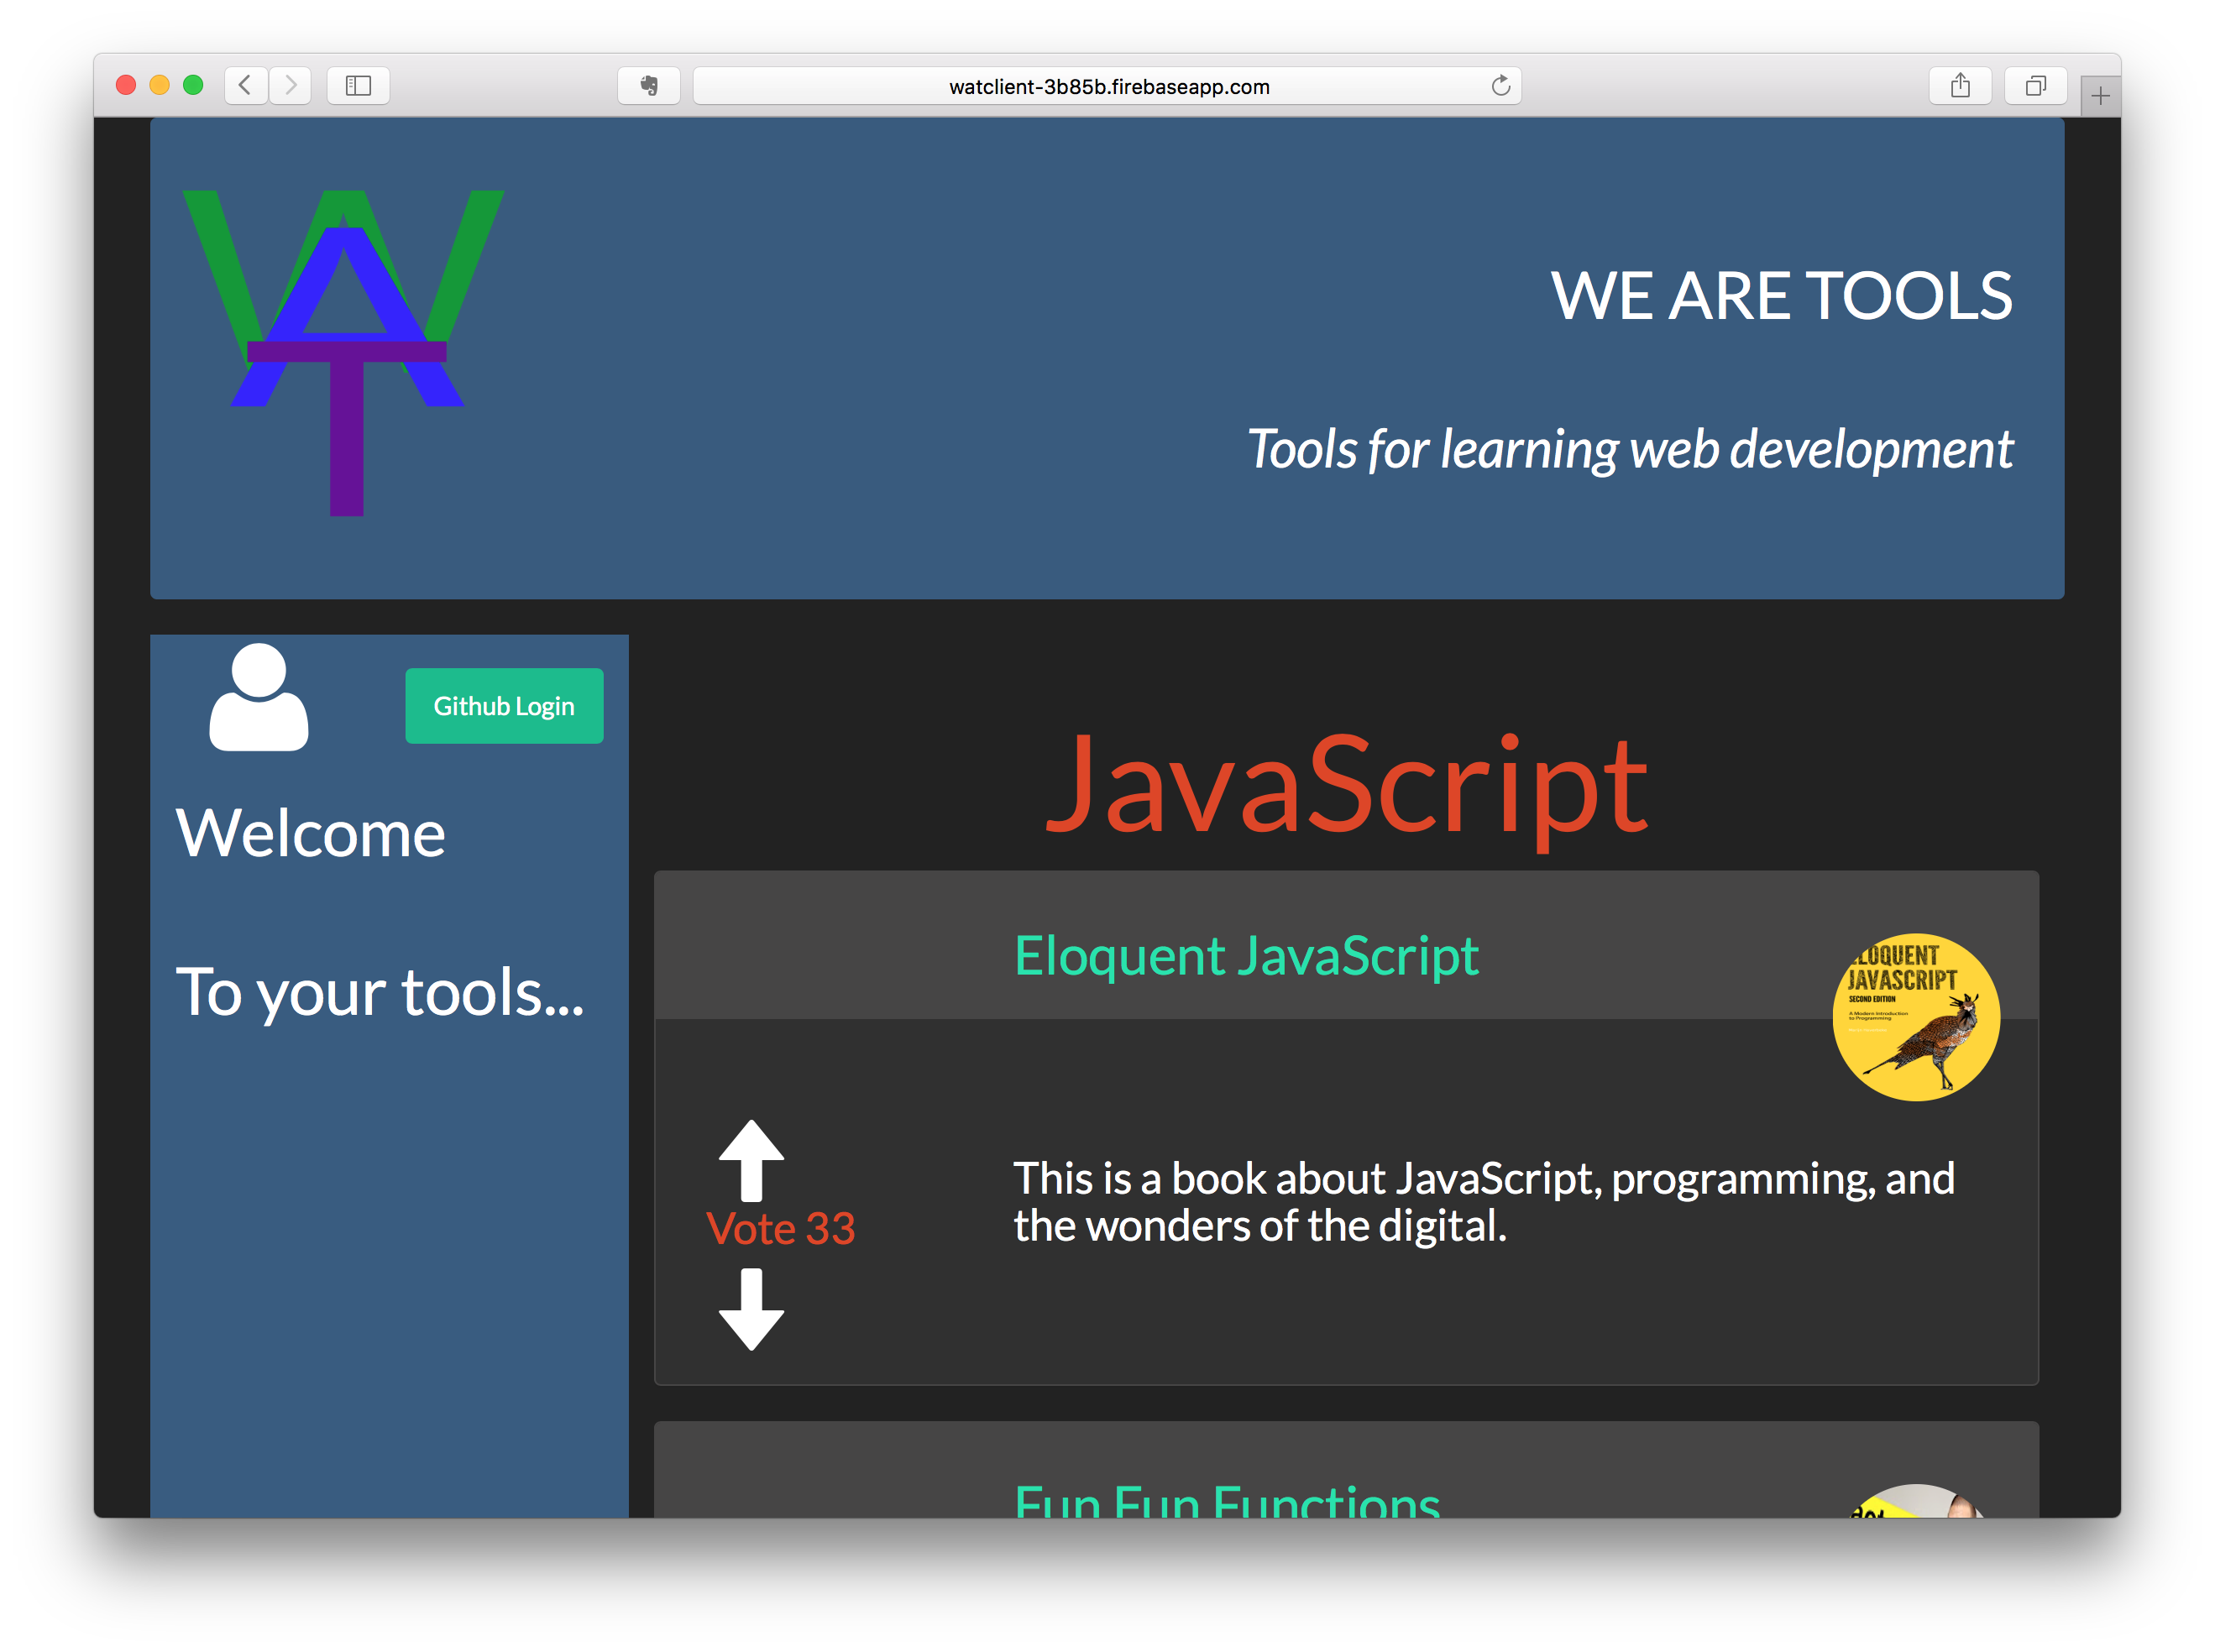Image resolution: width=2215 pixels, height=1652 pixels.
Task: Open the Safari share menu
Action: (x=1960, y=86)
